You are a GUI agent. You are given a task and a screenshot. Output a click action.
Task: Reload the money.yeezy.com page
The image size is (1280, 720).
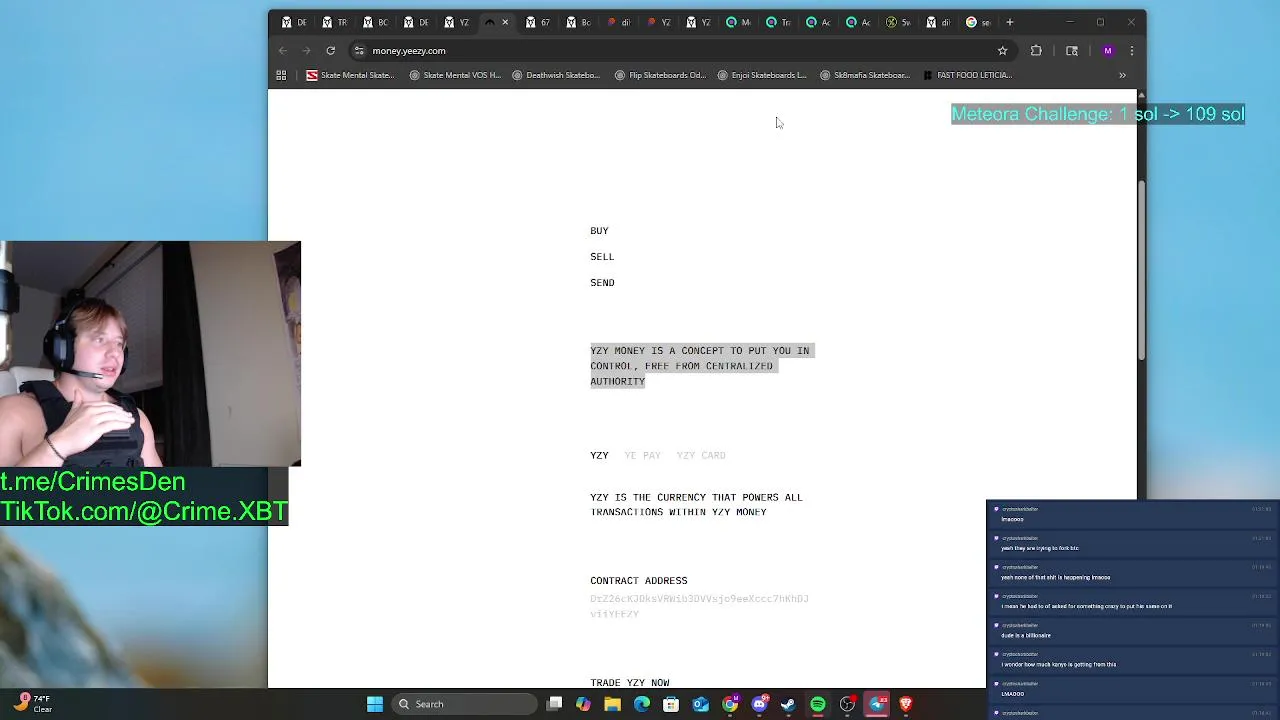[x=331, y=51]
